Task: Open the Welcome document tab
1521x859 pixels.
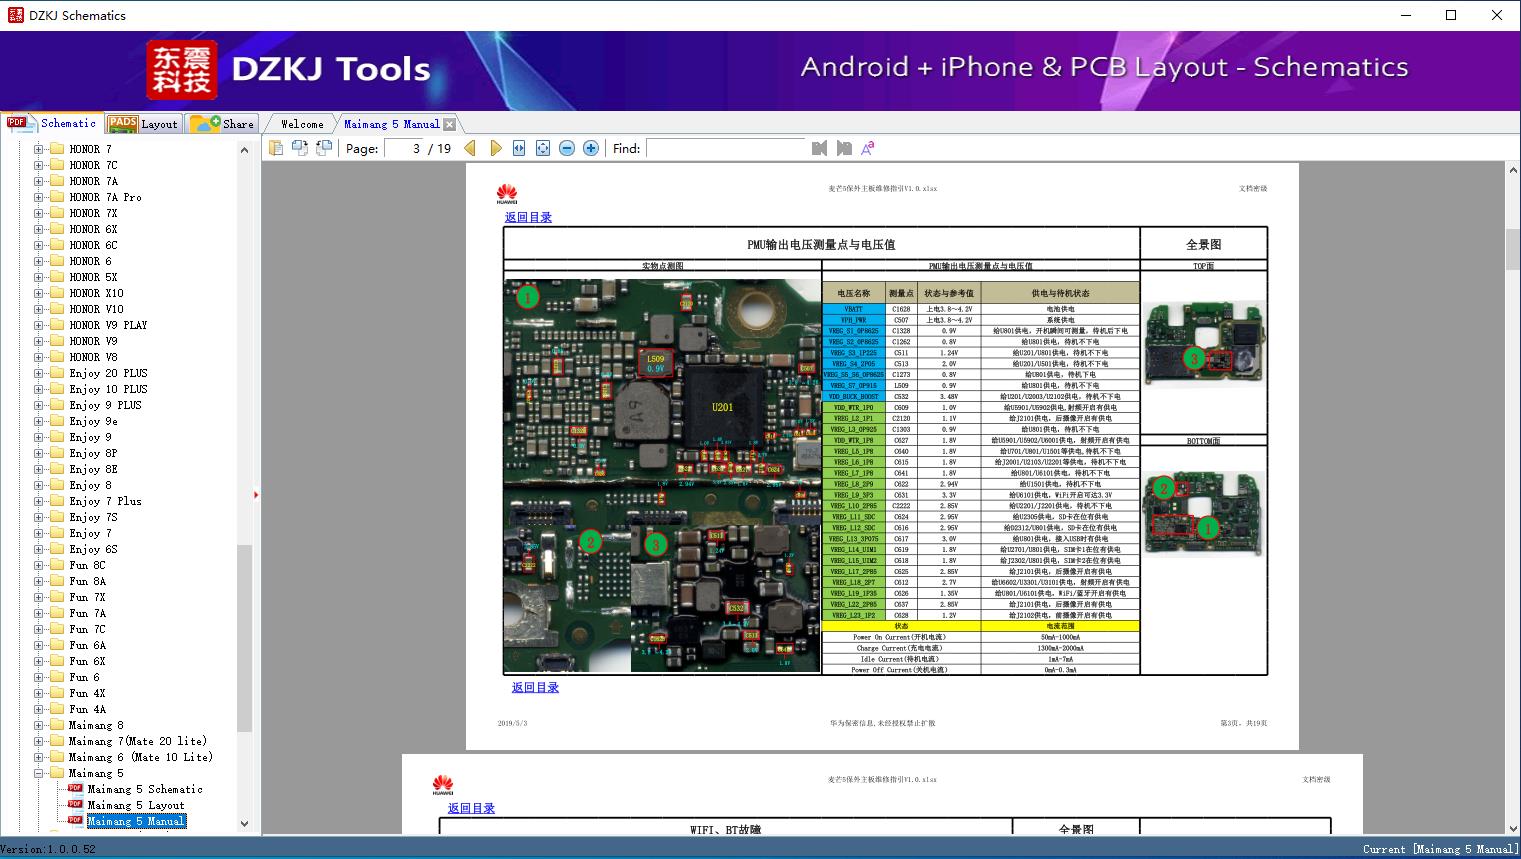Action: coord(302,124)
